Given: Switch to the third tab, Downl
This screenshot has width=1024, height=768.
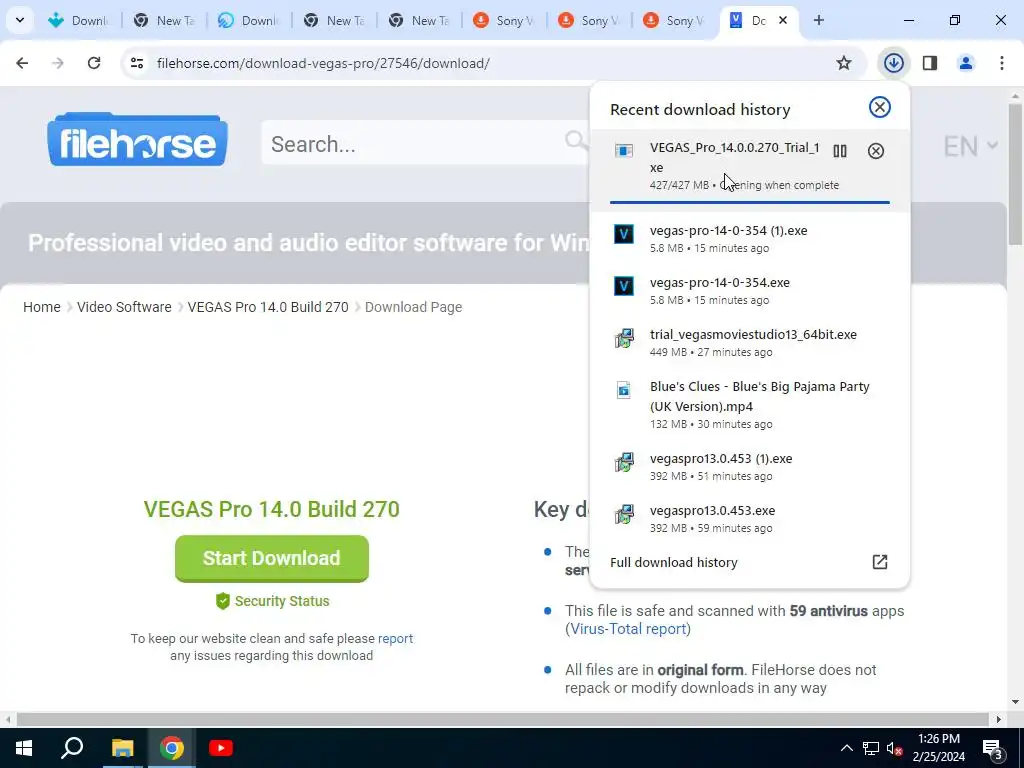Looking at the screenshot, I should tap(249, 21).
